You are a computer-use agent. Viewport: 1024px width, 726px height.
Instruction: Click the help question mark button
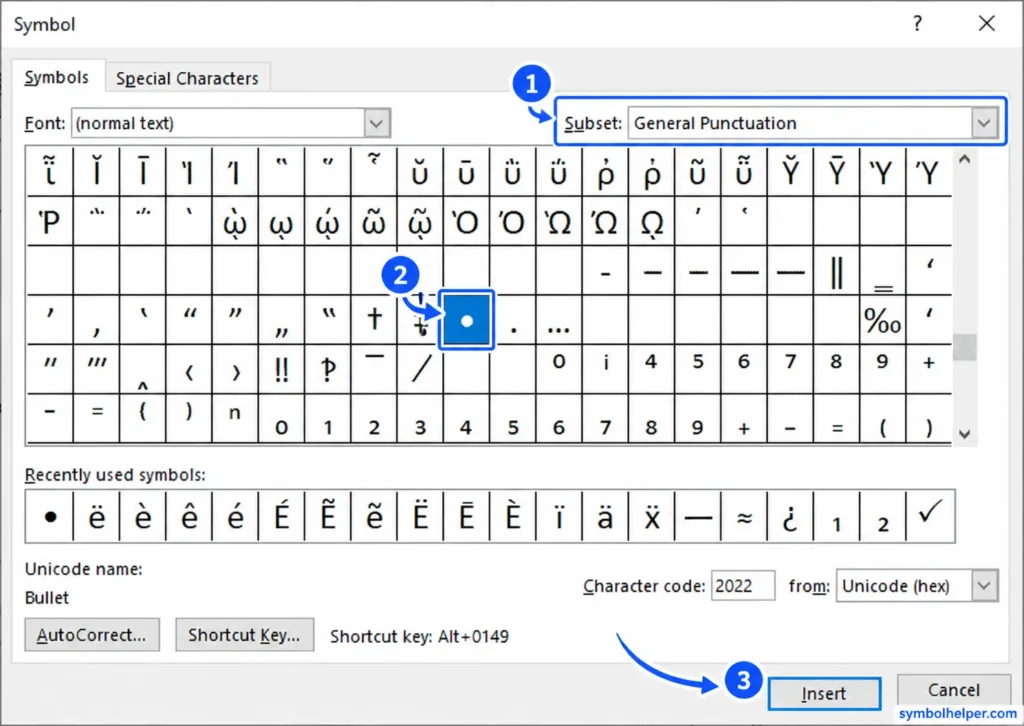point(918,24)
